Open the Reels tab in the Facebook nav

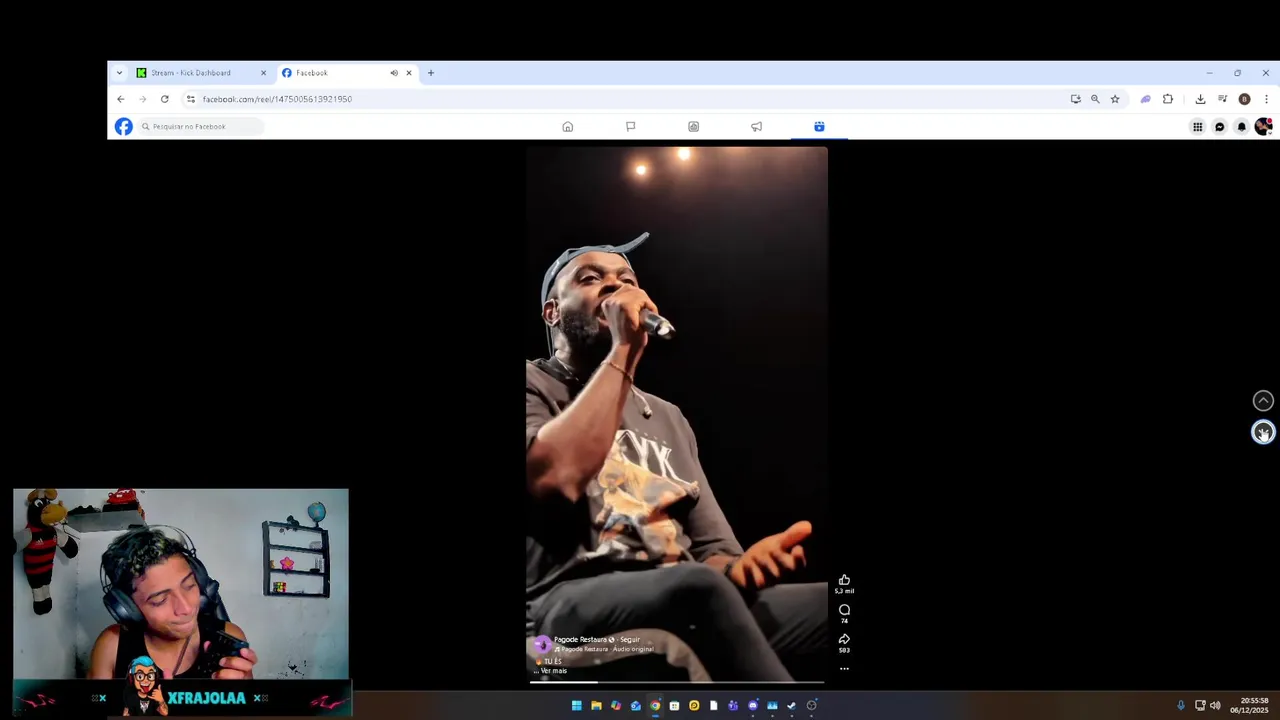(819, 126)
